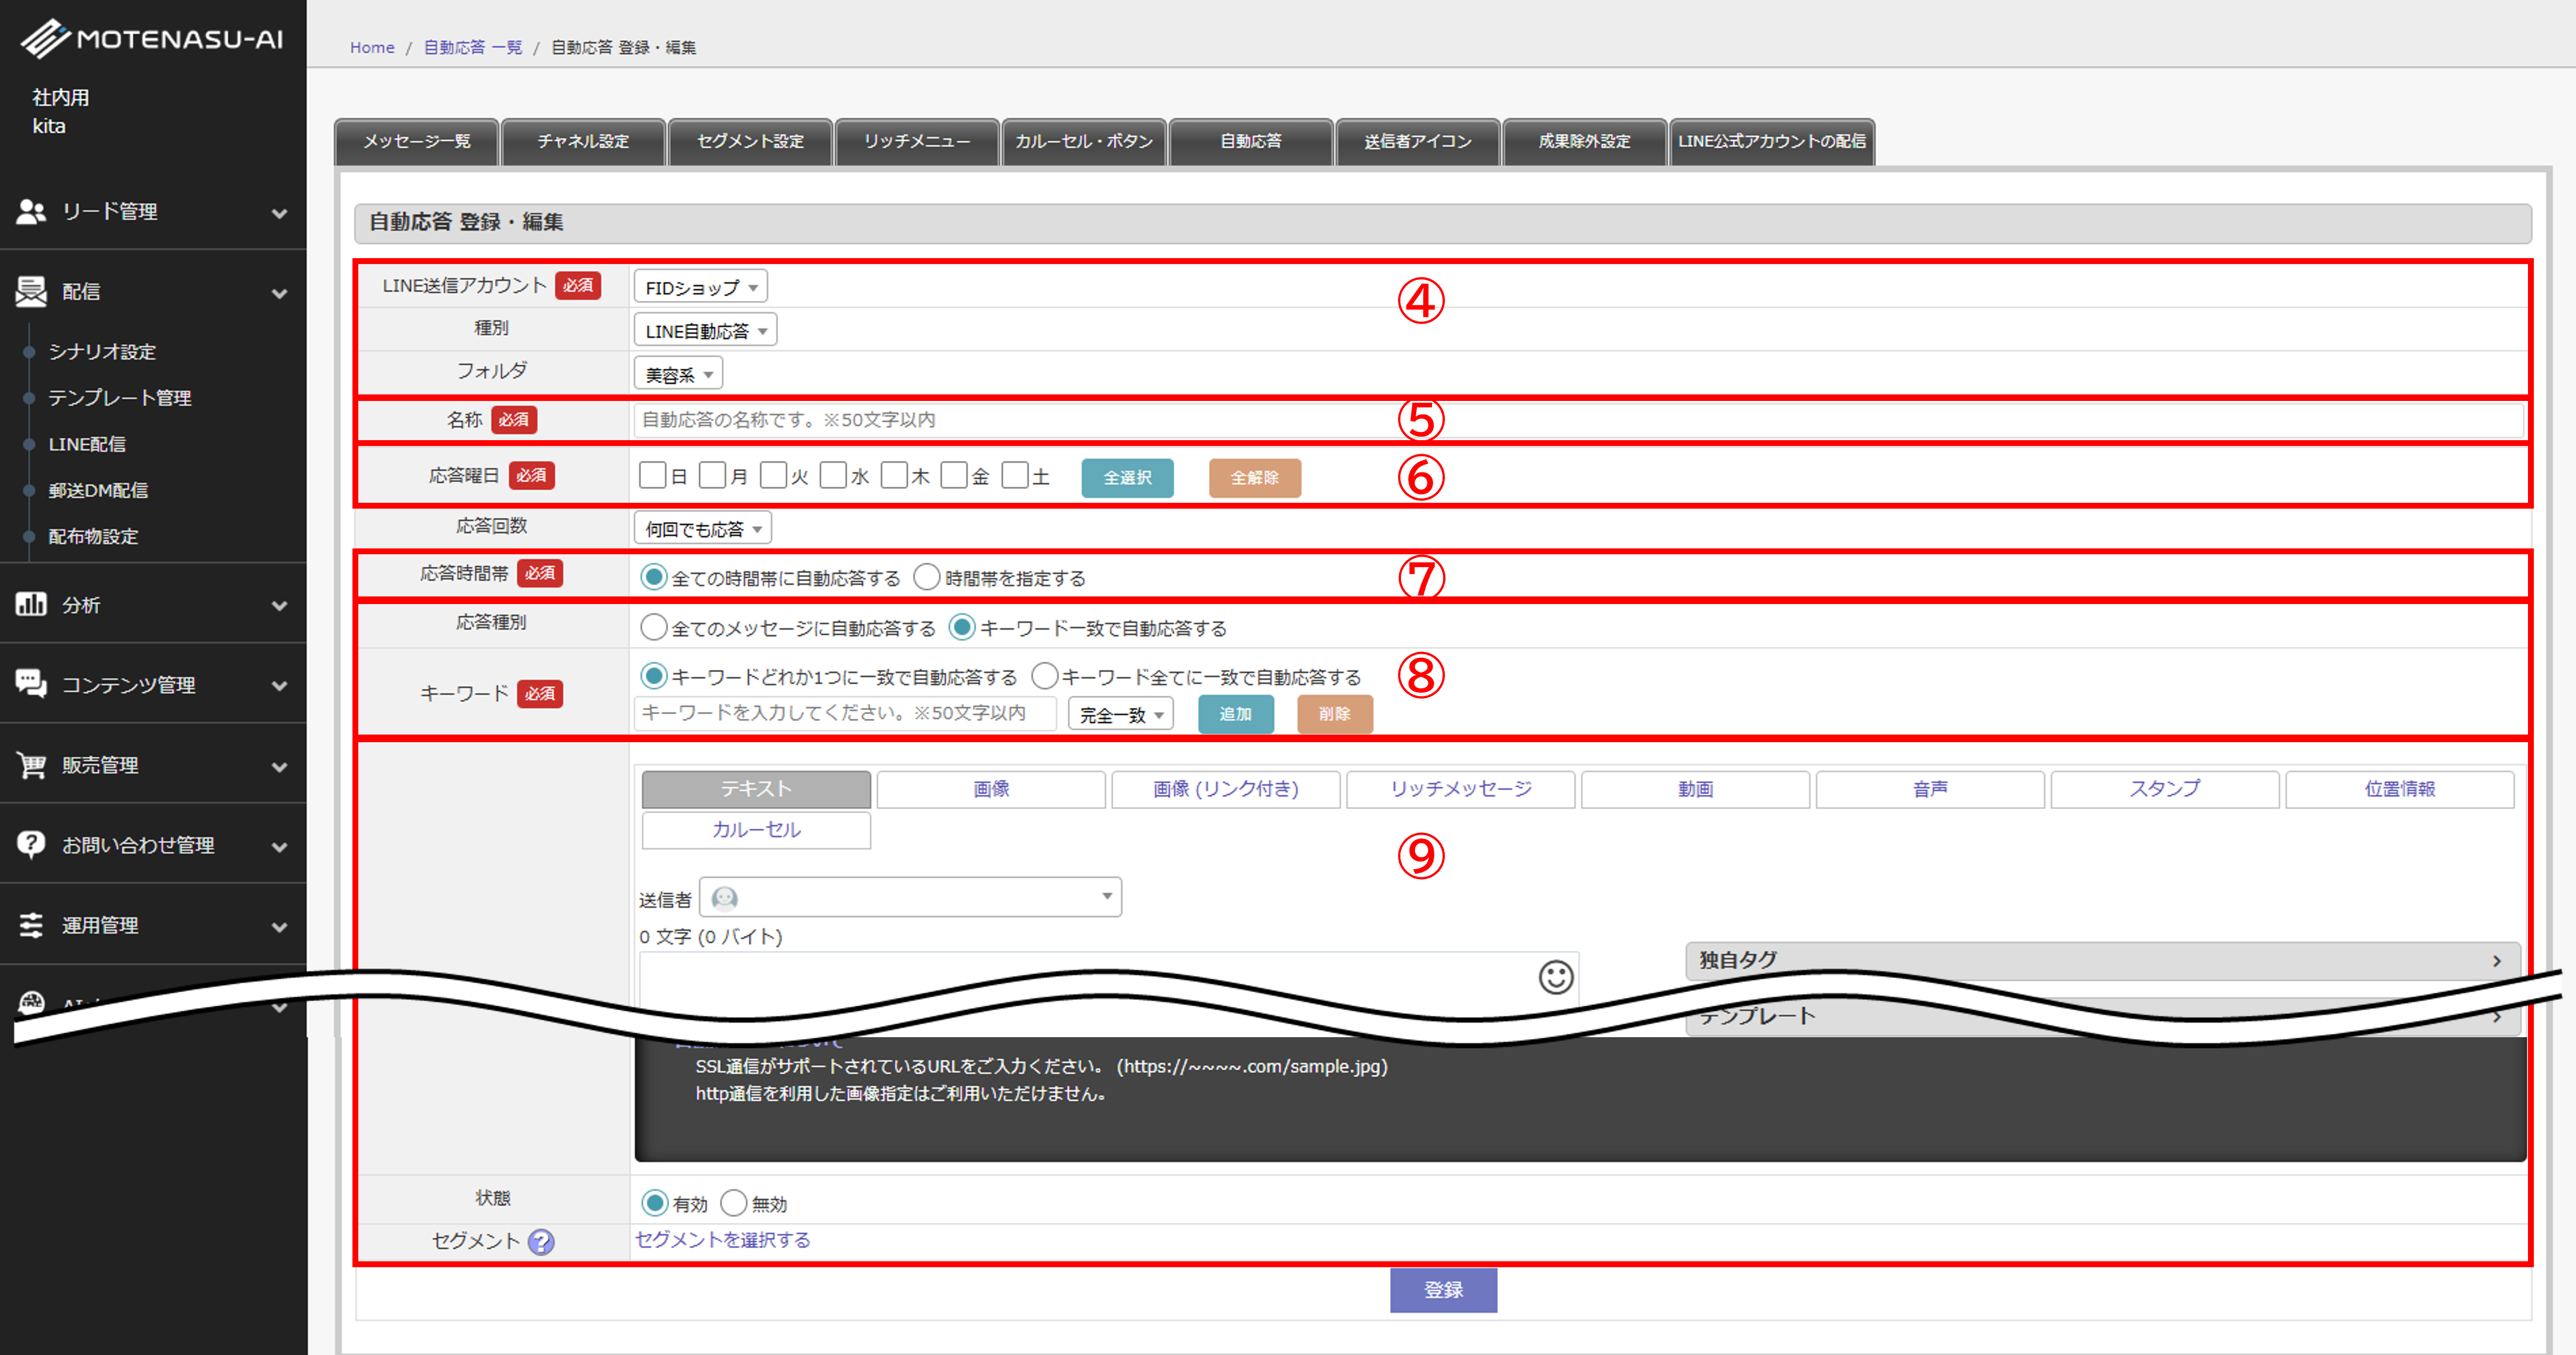This screenshot has height=1355, width=2576.
Task: Click the セグメント help question icon
Action: pyautogui.click(x=541, y=1242)
